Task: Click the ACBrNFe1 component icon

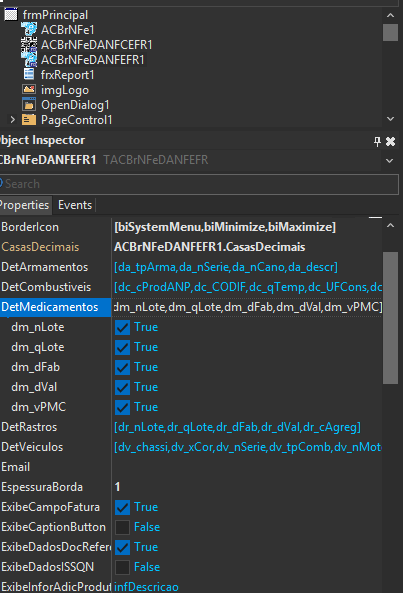Action: tap(29, 29)
